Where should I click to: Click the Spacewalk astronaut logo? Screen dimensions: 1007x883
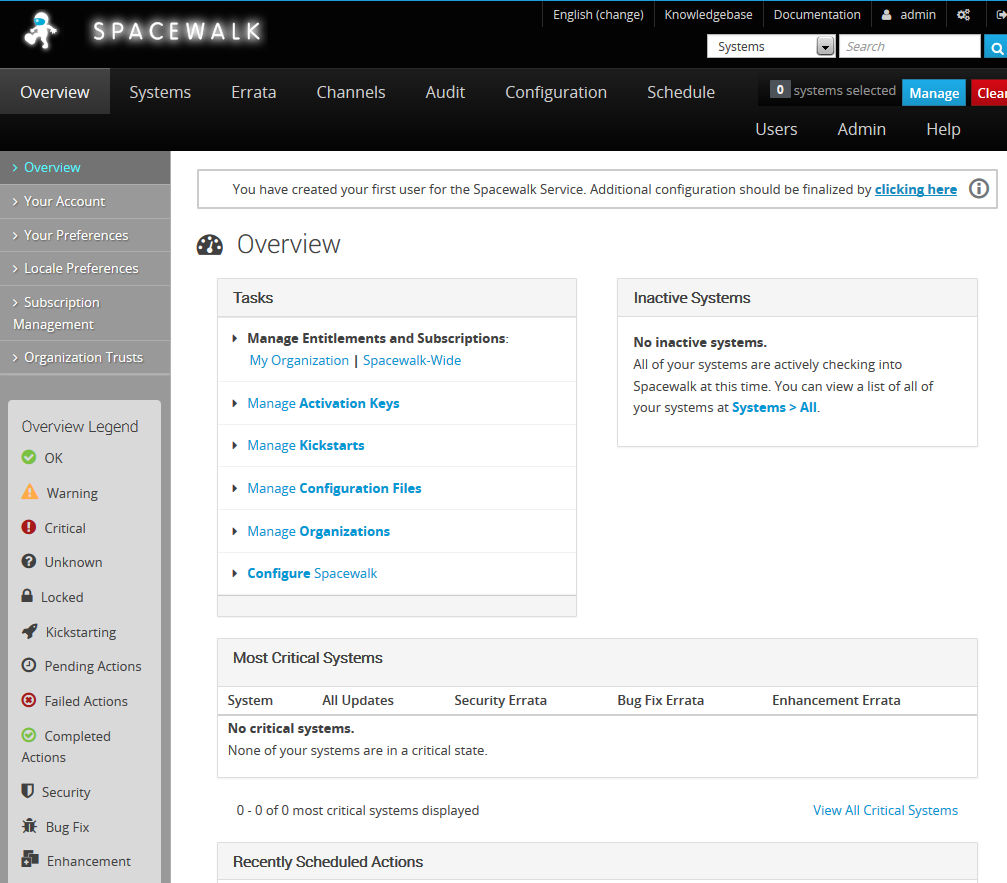tap(40, 30)
